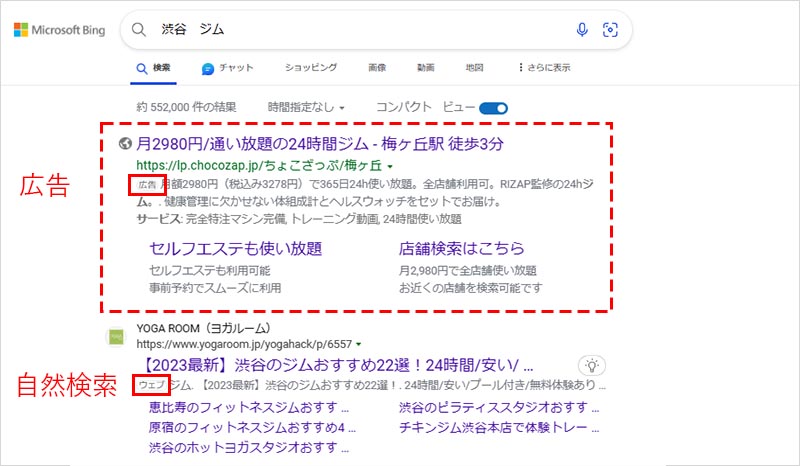Click the chat bubble icon
800x466 pixels.
click(x=208, y=68)
